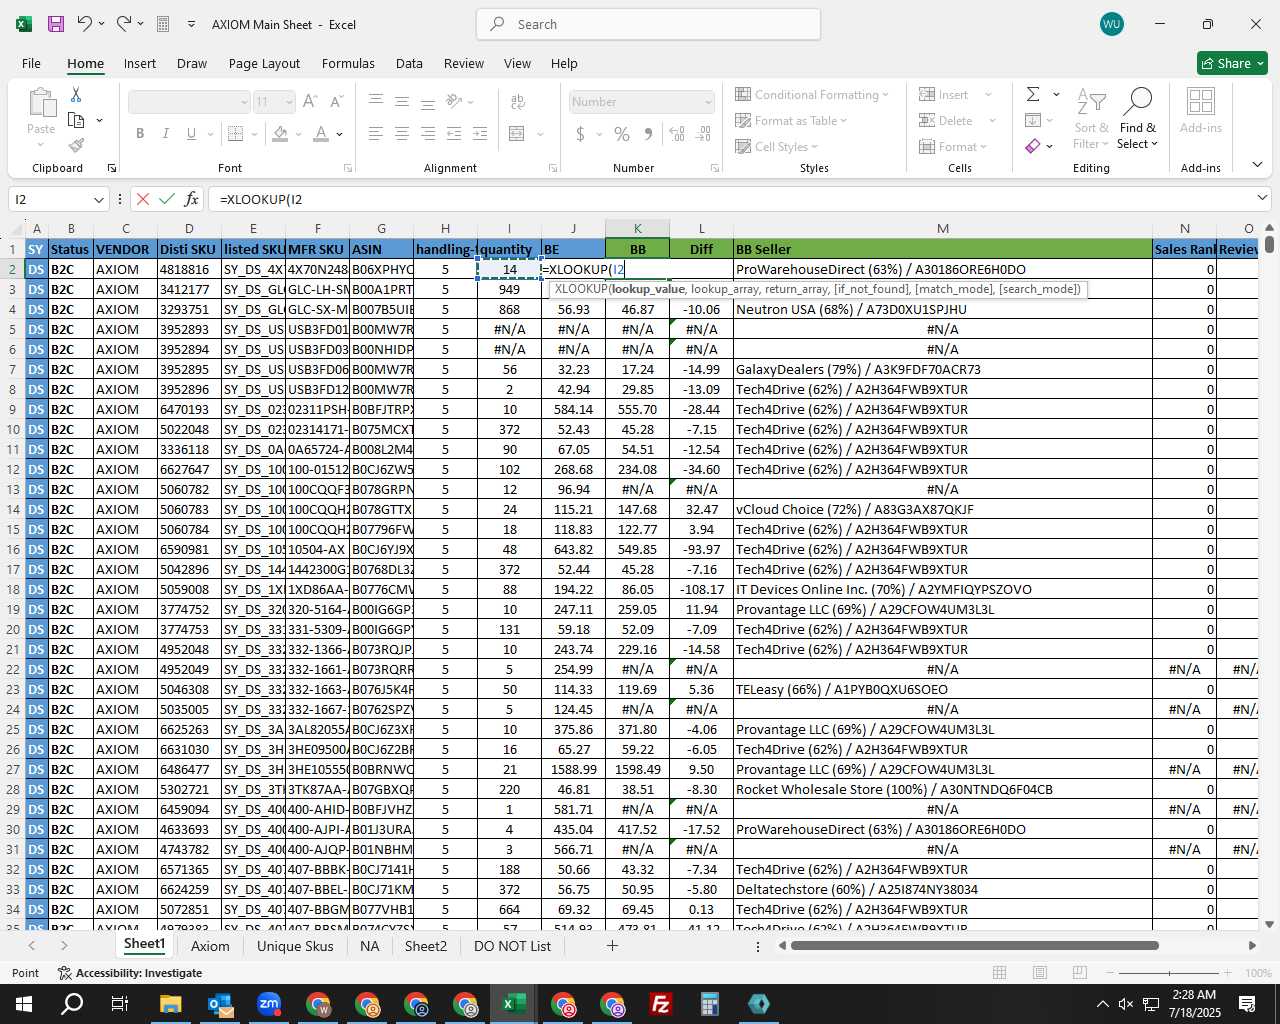Open the DO NOT List sheet tab
The height and width of the screenshot is (1024, 1280).
(x=512, y=946)
